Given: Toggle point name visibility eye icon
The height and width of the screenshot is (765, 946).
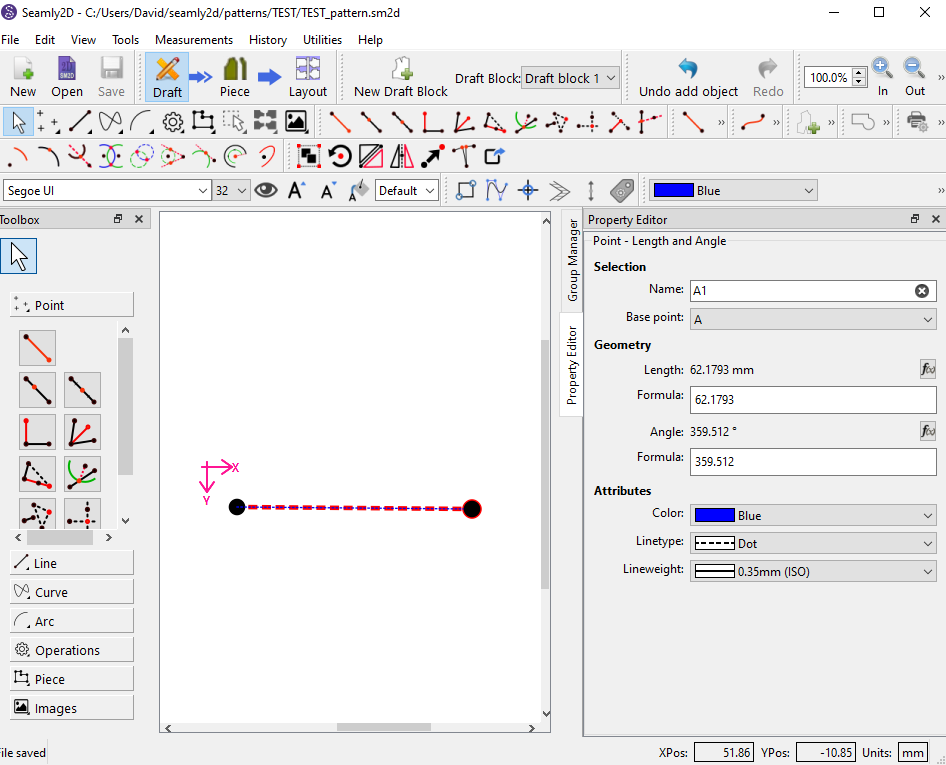Looking at the screenshot, I should pos(265,190).
